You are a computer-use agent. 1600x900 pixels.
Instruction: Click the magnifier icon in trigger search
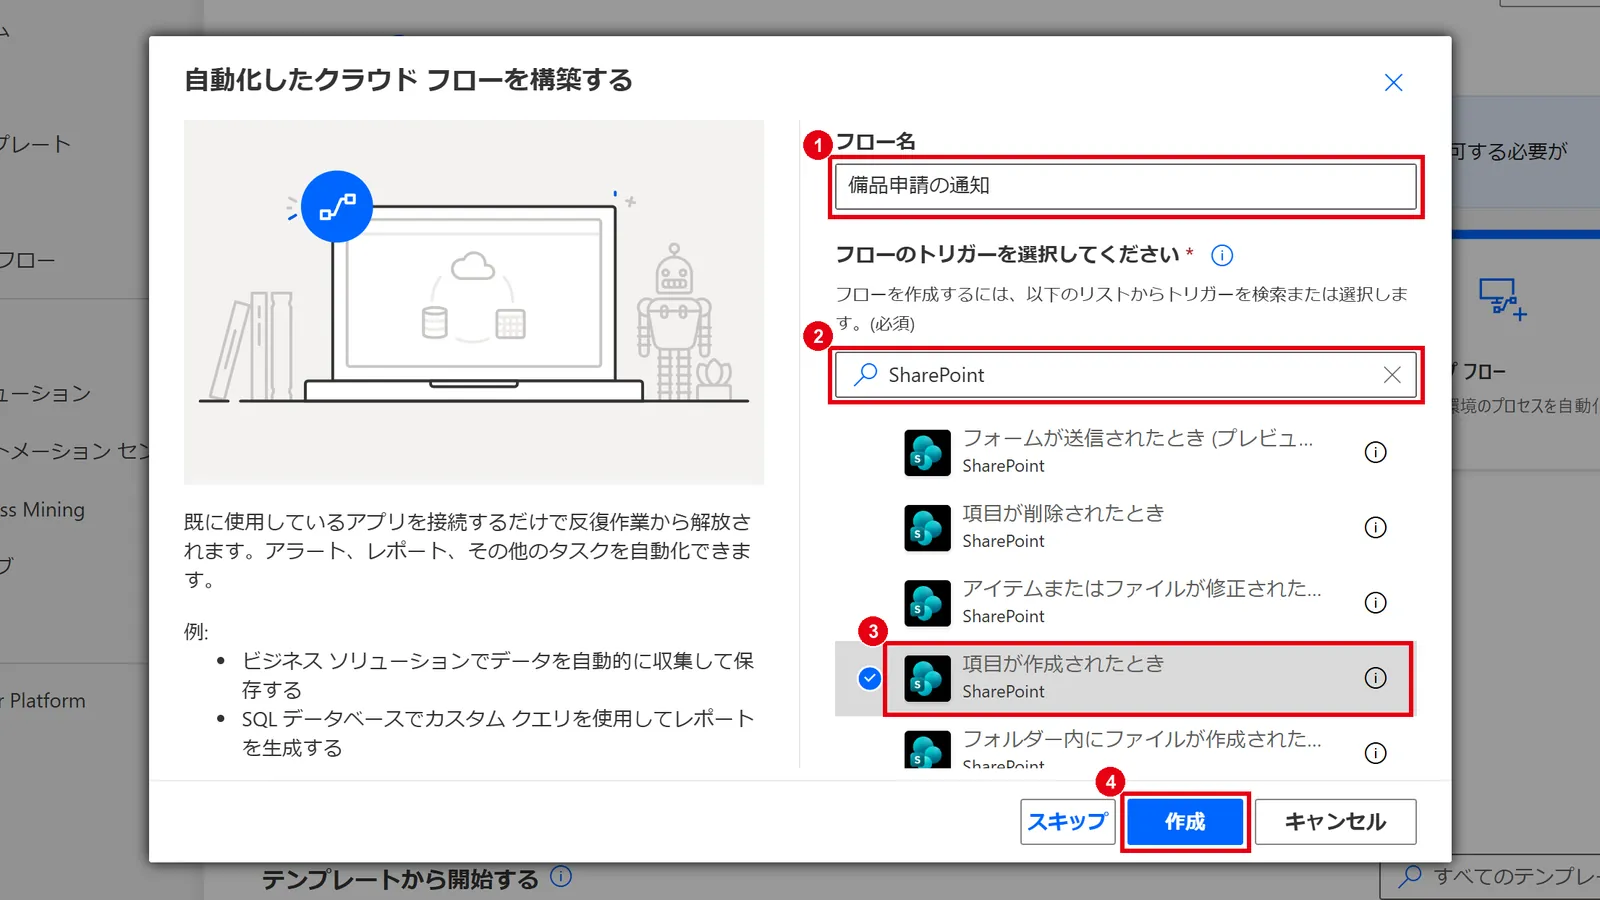tap(865, 375)
